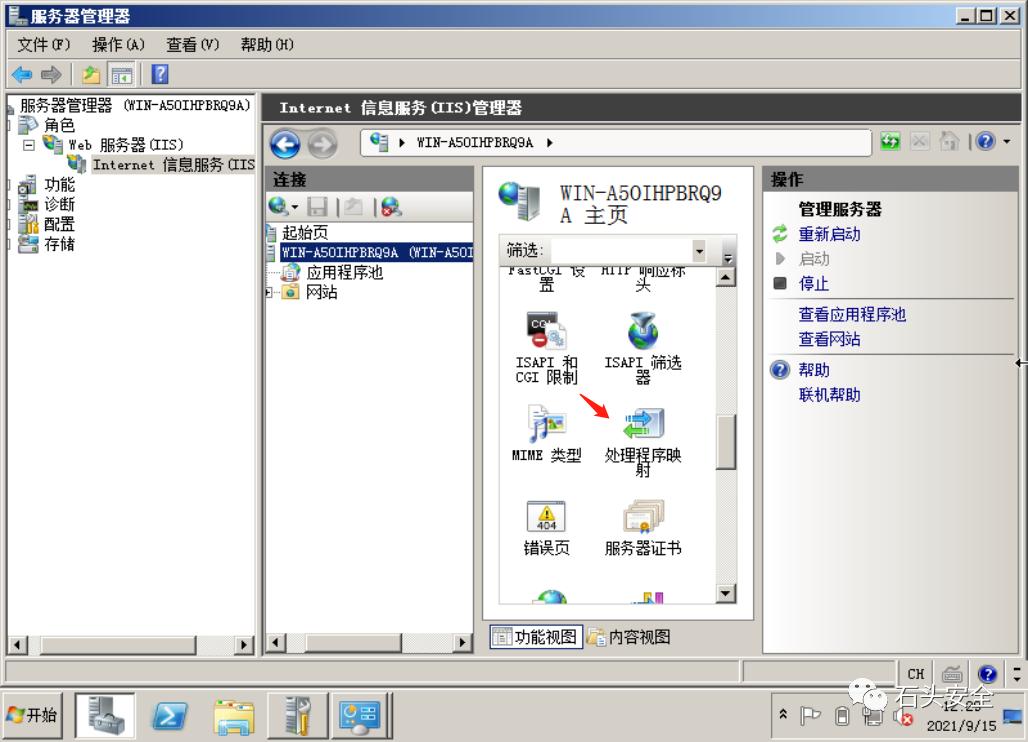Open Windows Explorer from taskbar
The width and height of the screenshot is (1028, 742).
233,716
